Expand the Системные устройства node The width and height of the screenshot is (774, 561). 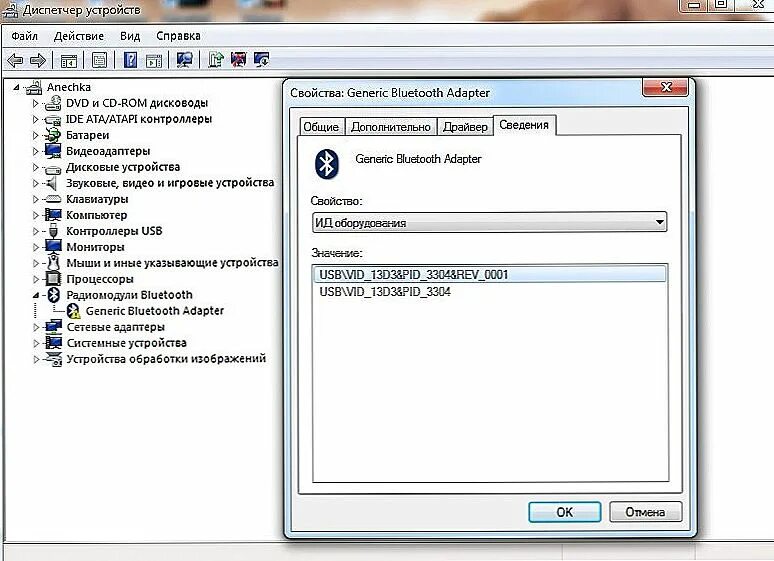point(36,343)
